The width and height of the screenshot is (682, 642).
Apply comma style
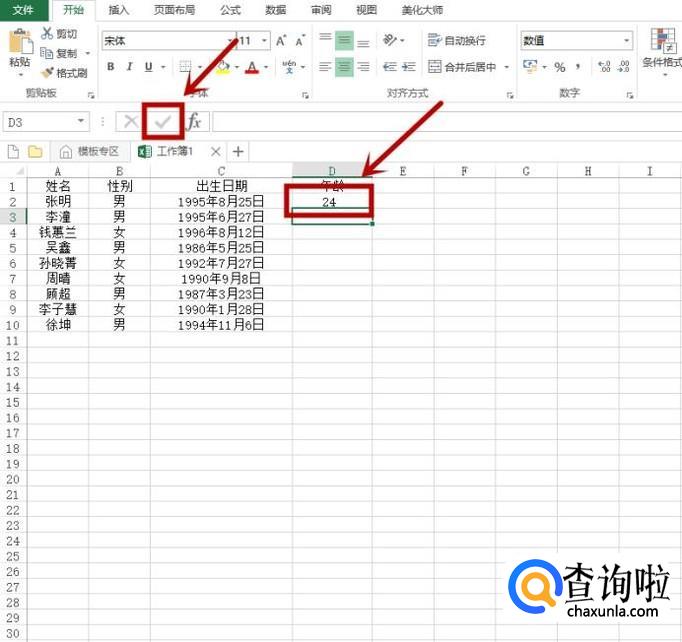coord(578,67)
